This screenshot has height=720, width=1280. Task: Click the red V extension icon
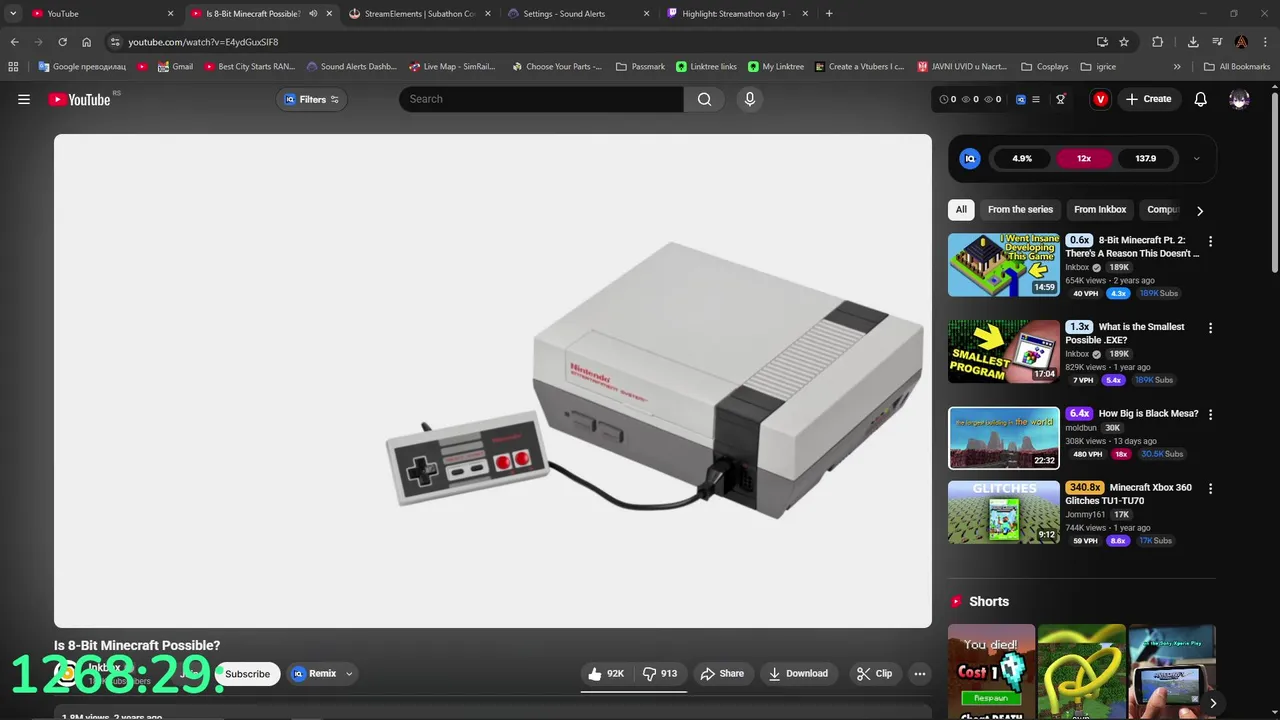point(1100,99)
